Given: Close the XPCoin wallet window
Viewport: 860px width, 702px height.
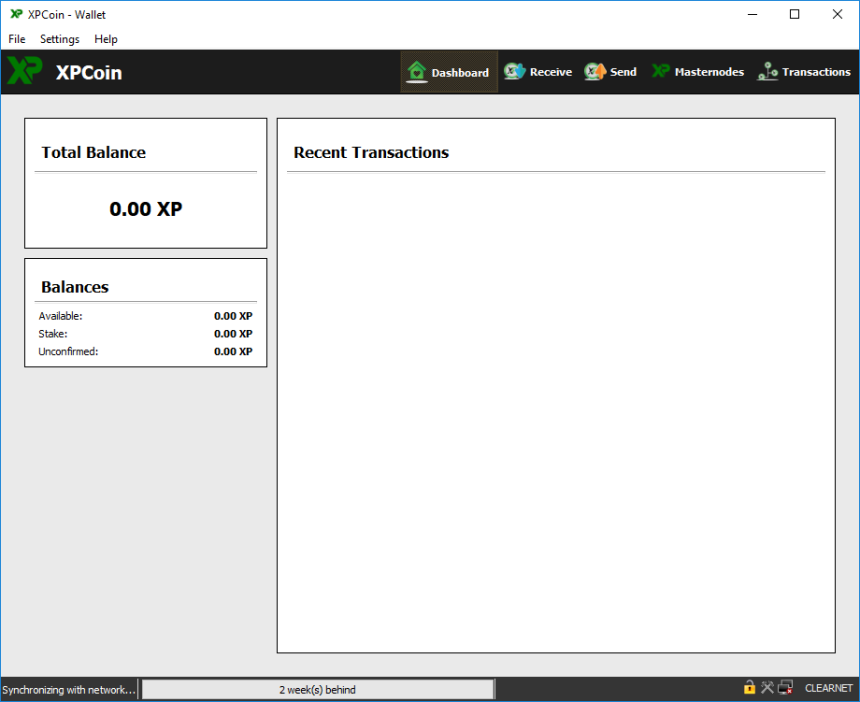Looking at the screenshot, I should tap(837, 14).
